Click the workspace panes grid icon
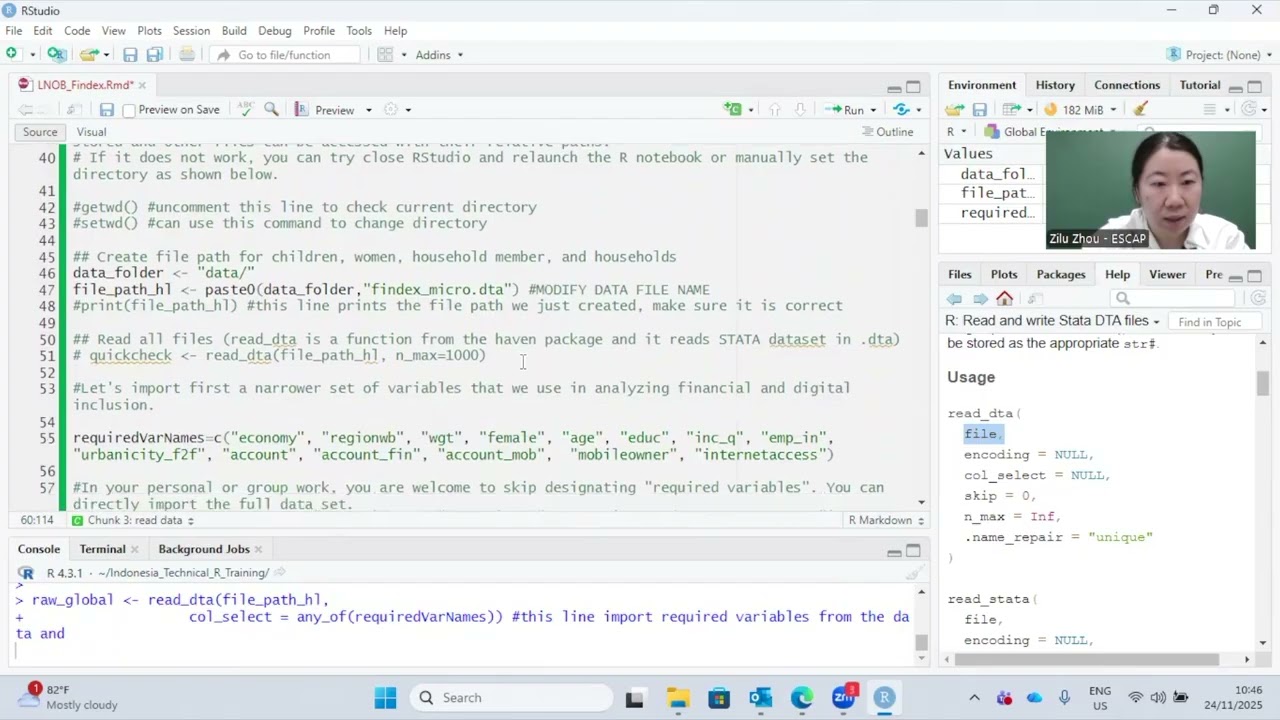1280x720 pixels. (385, 54)
